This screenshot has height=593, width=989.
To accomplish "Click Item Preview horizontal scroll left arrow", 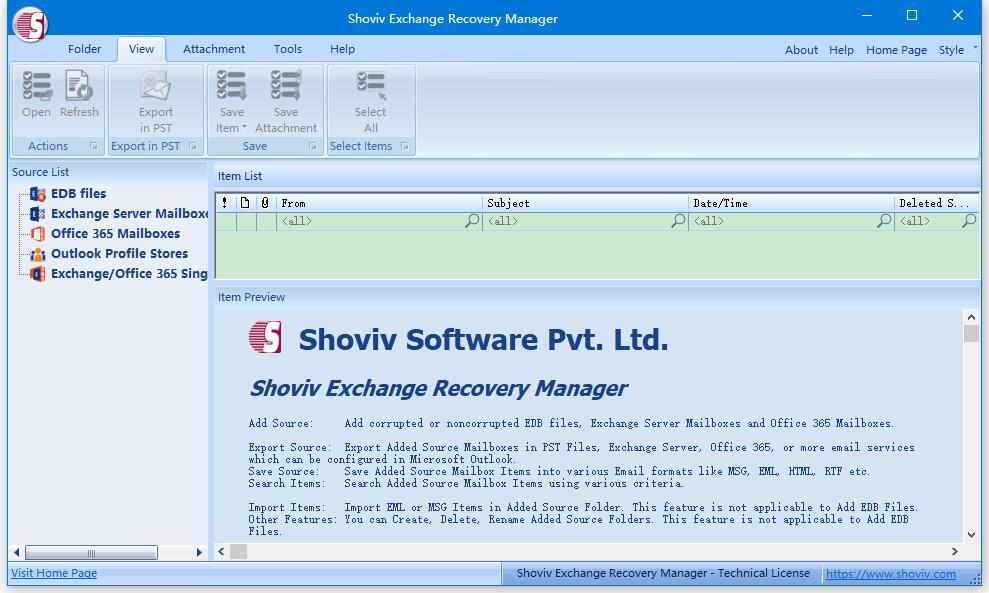I will tap(221, 551).
